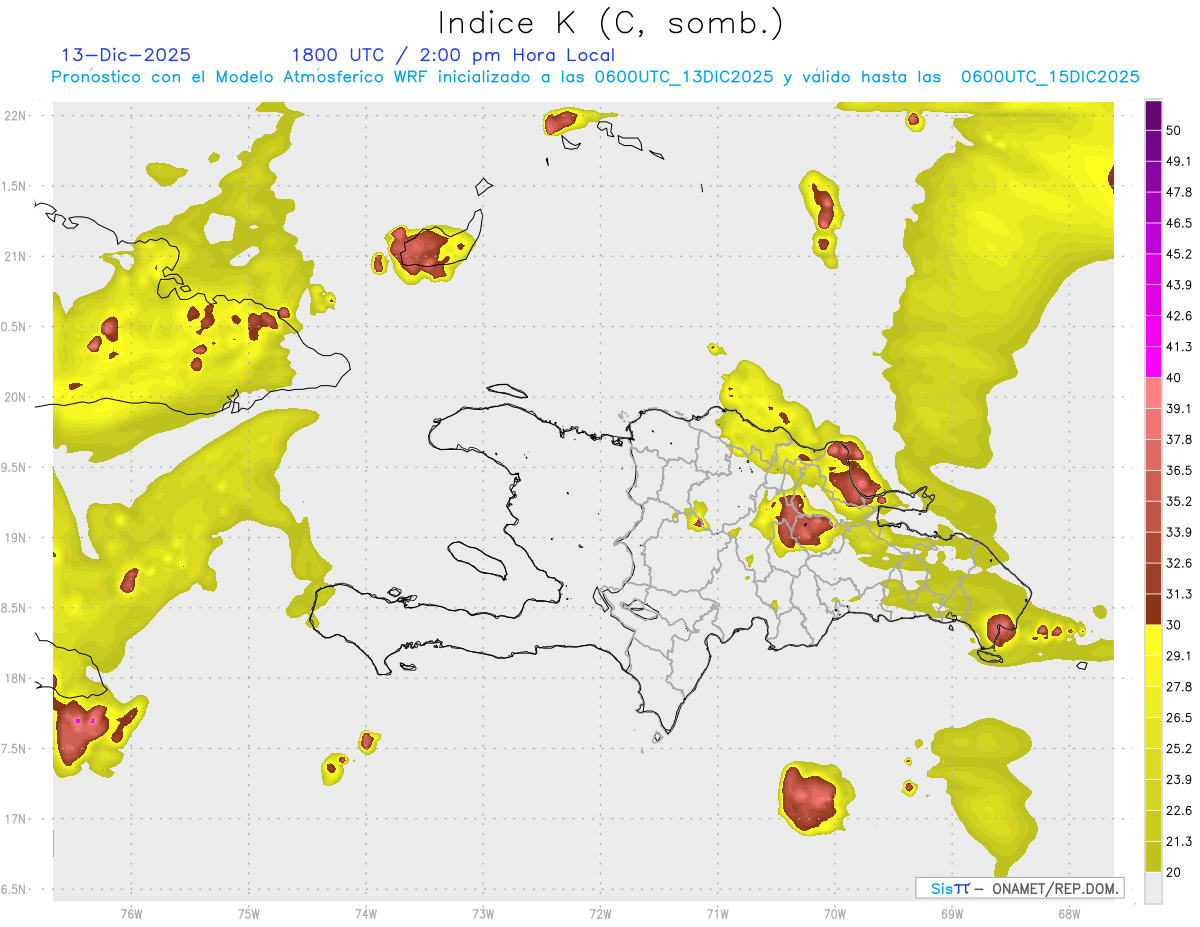Screen dimensions: 1200x927
Task: Click the title "Indice K (C, somb.)"
Action: click(x=611, y=23)
